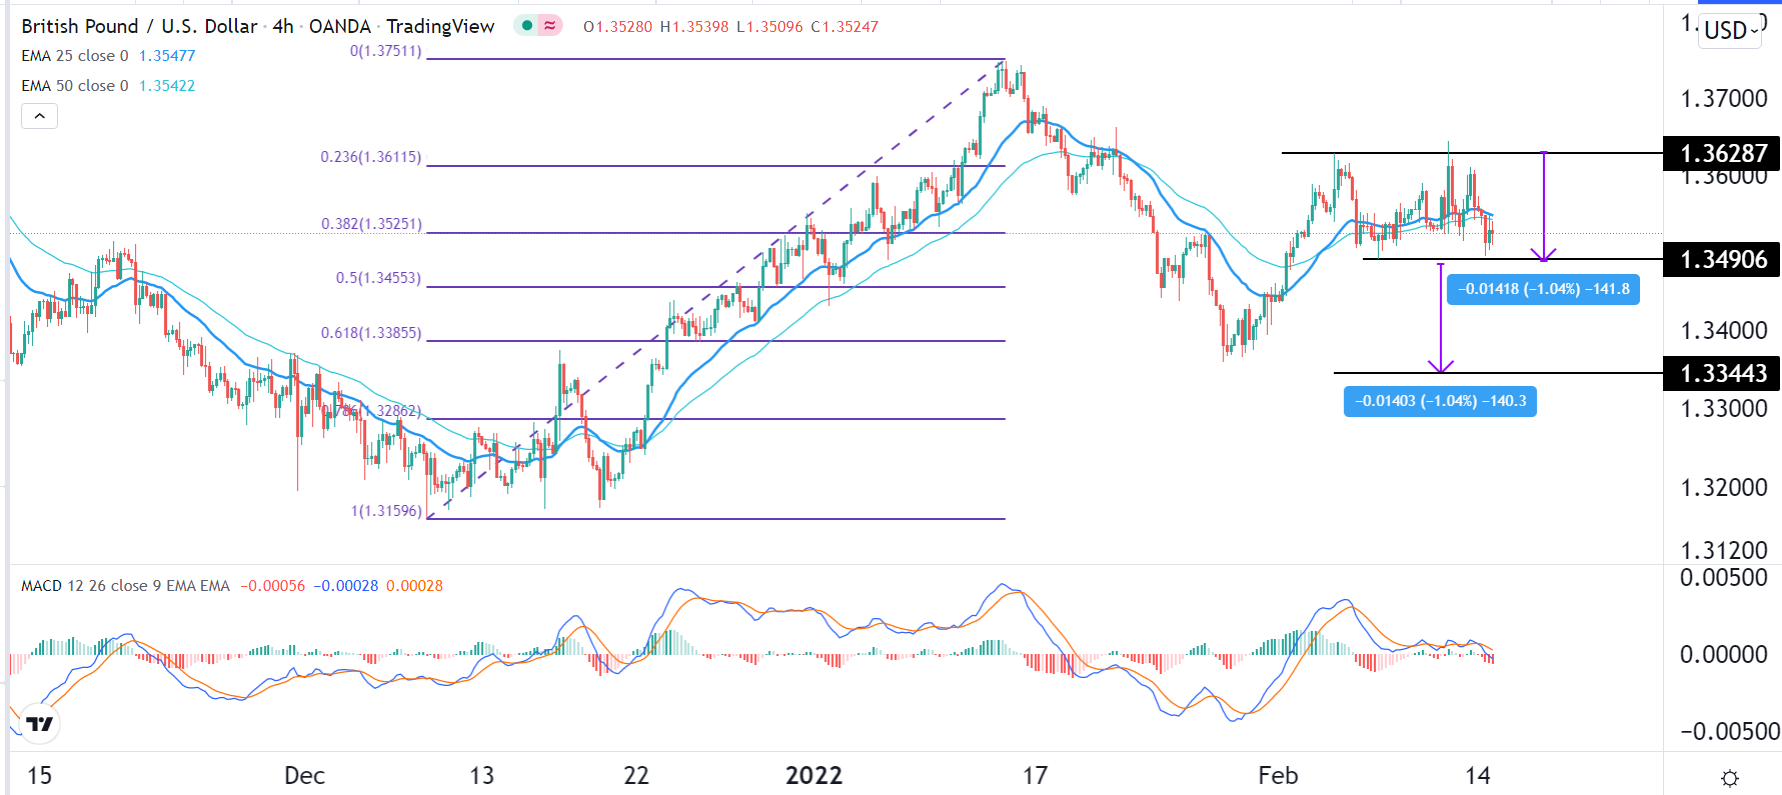Click the TradingView logo badge
Image resolution: width=1782 pixels, height=795 pixels.
pyautogui.click(x=39, y=723)
